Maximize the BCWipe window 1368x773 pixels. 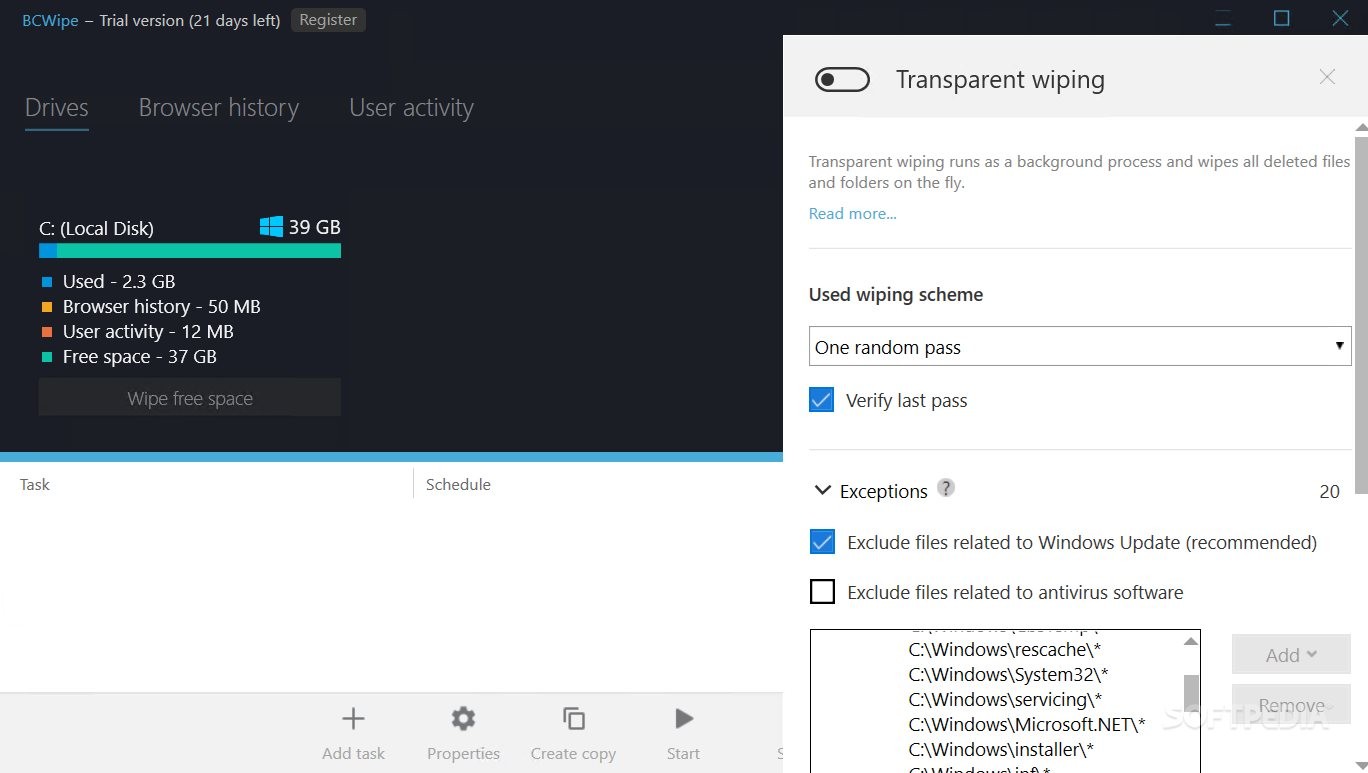(1281, 18)
